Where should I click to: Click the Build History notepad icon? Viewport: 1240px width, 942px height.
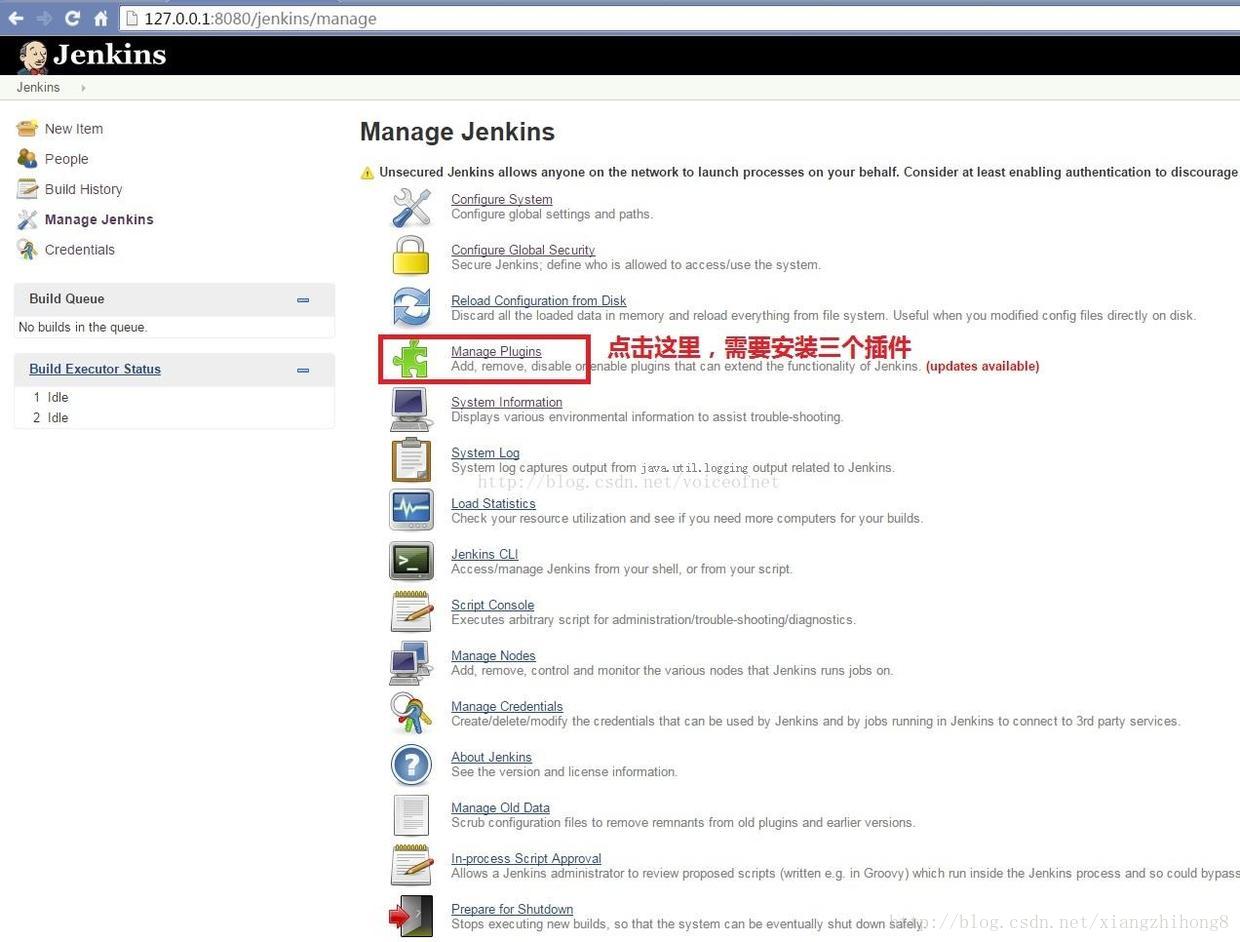[27, 188]
